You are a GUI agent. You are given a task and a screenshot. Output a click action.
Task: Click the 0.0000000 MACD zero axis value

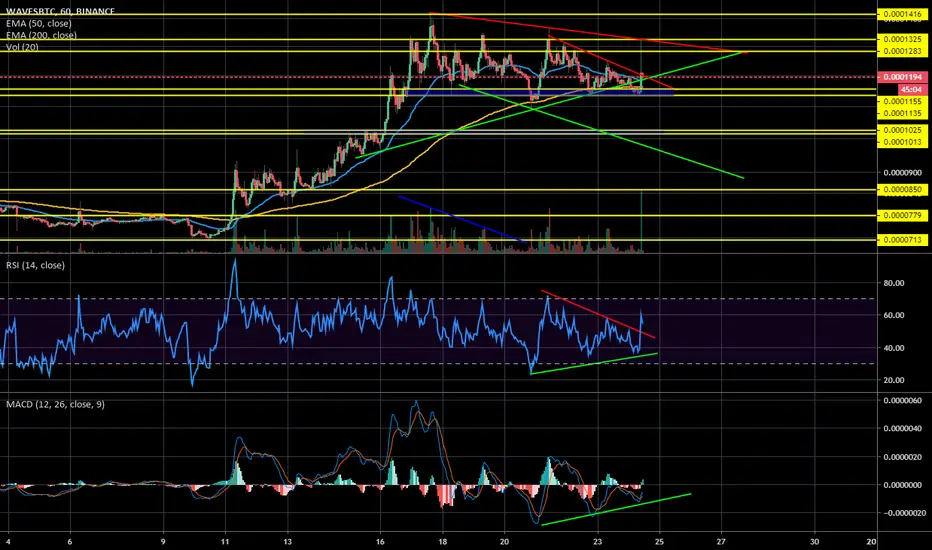pos(902,485)
